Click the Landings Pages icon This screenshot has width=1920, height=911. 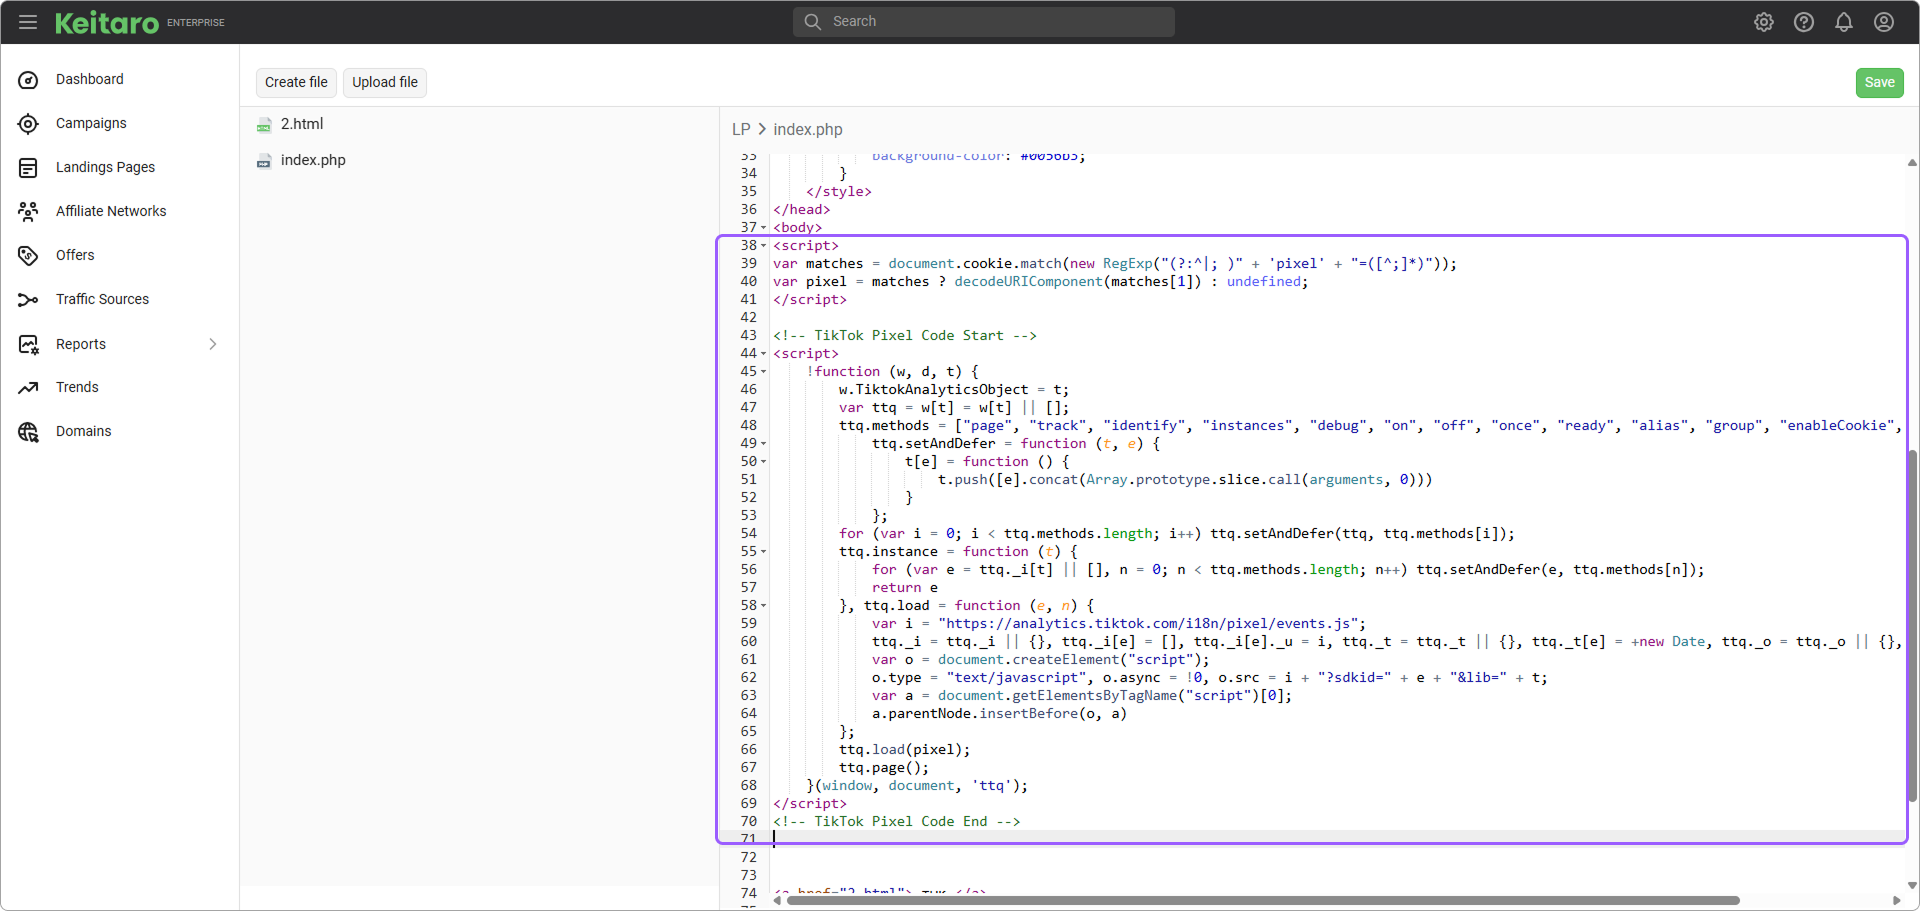(x=28, y=168)
